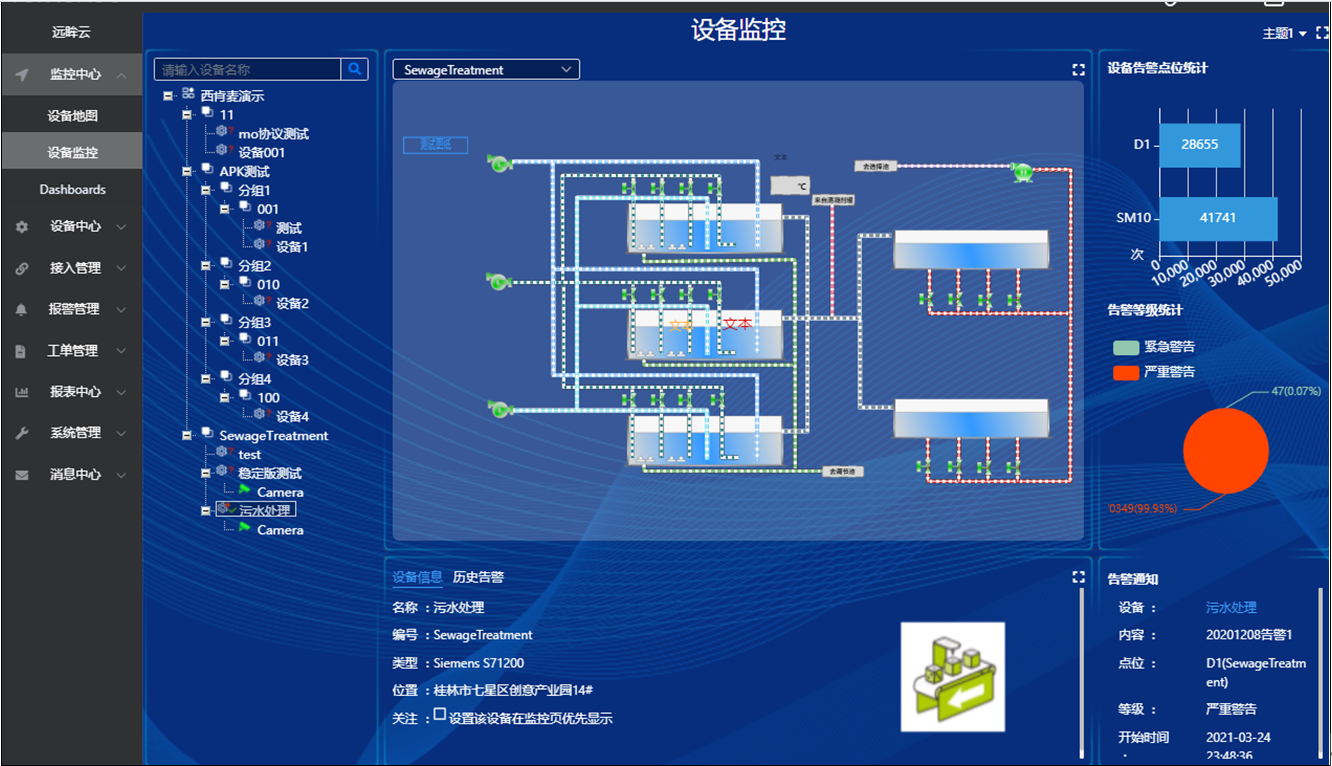
Task: Collapse the 分组1 tree node
Action: [206, 190]
